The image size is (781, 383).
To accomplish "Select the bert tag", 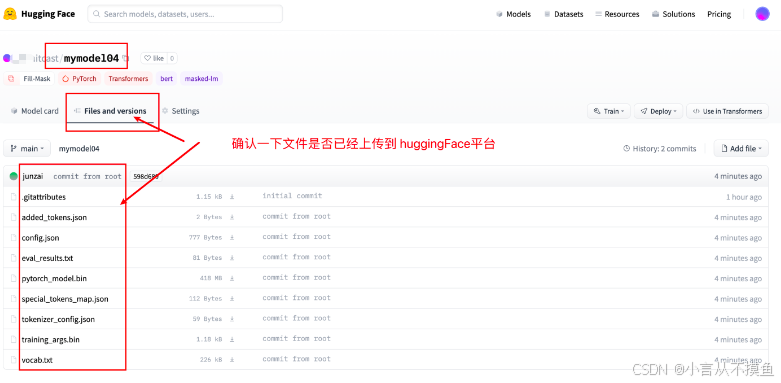I will coord(166,79).
